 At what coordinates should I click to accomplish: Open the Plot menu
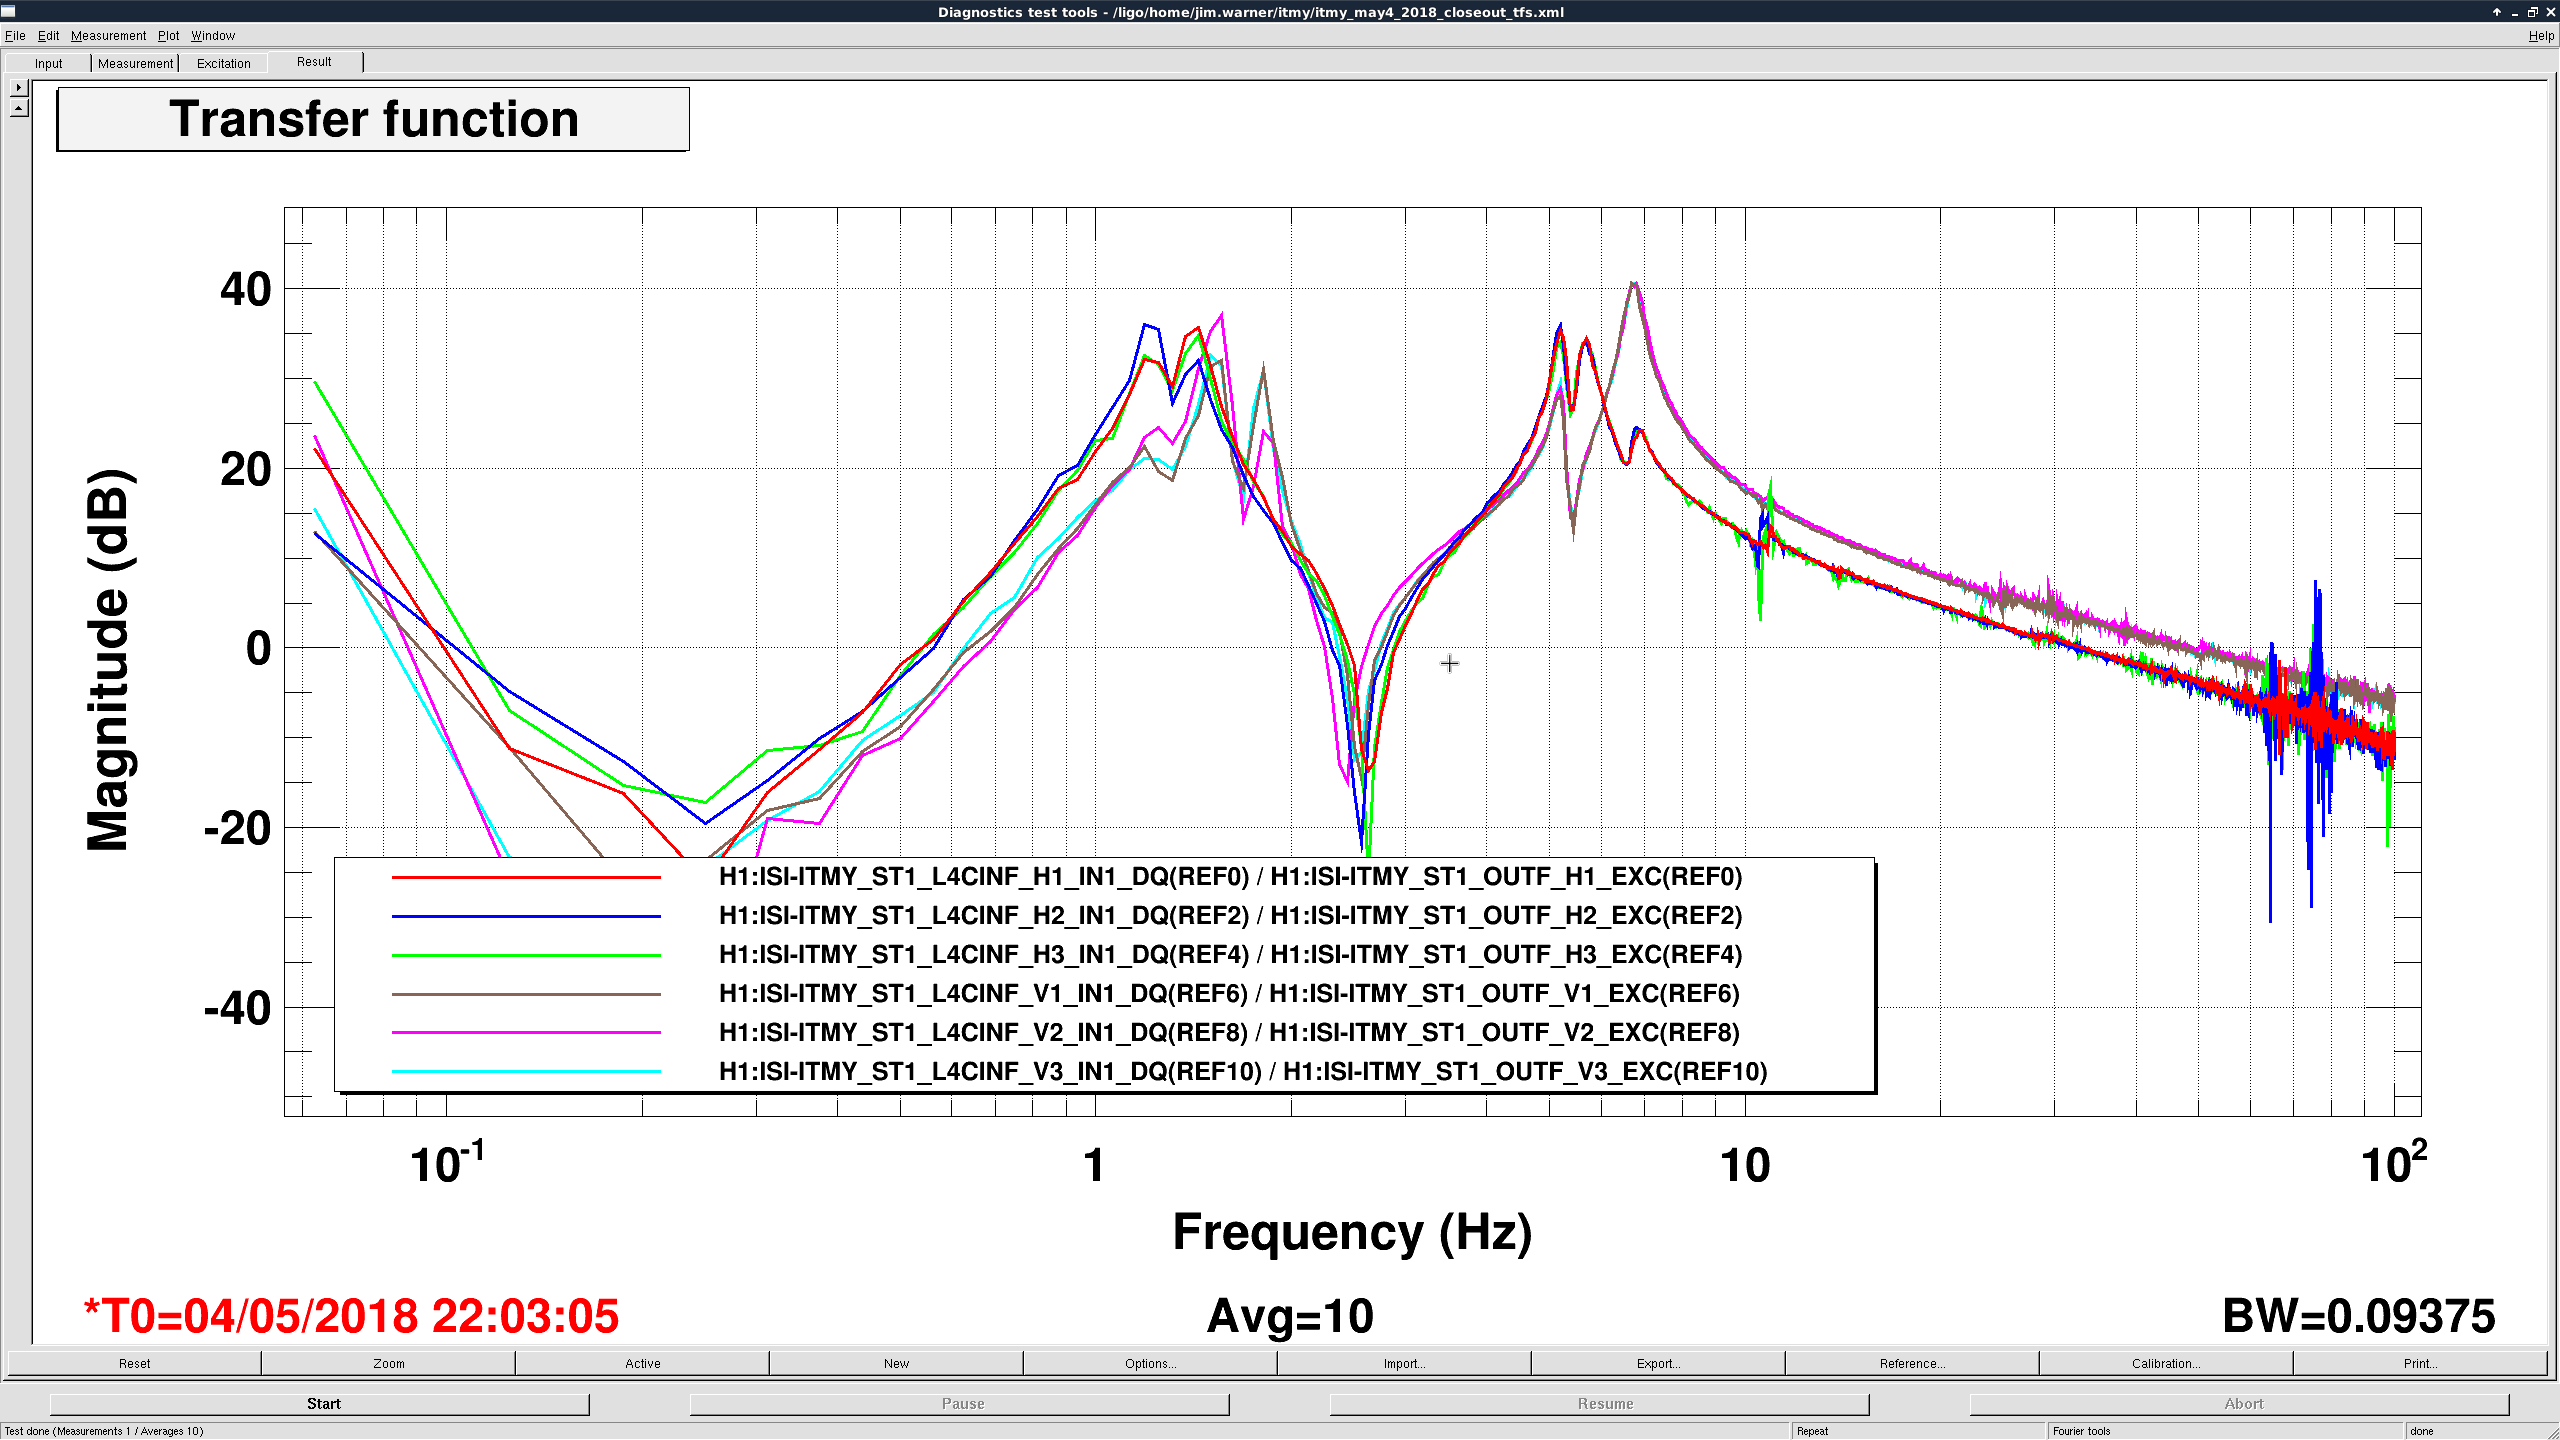[x=168, y=35]
